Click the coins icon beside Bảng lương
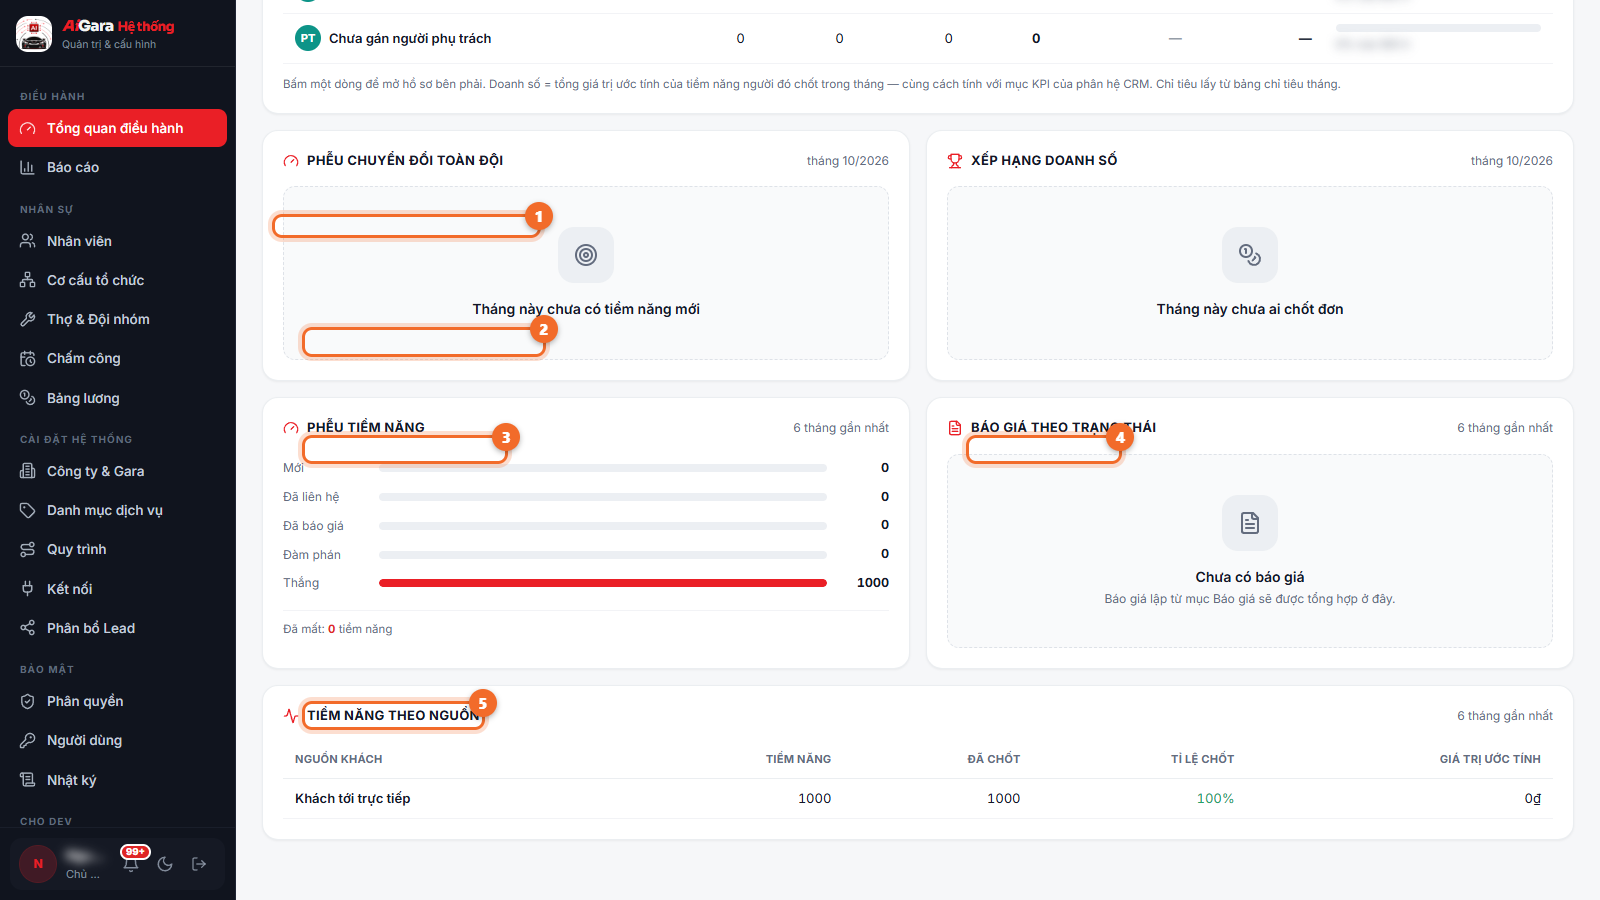Viewport: 1600px width, 900px height. point(28,398)
